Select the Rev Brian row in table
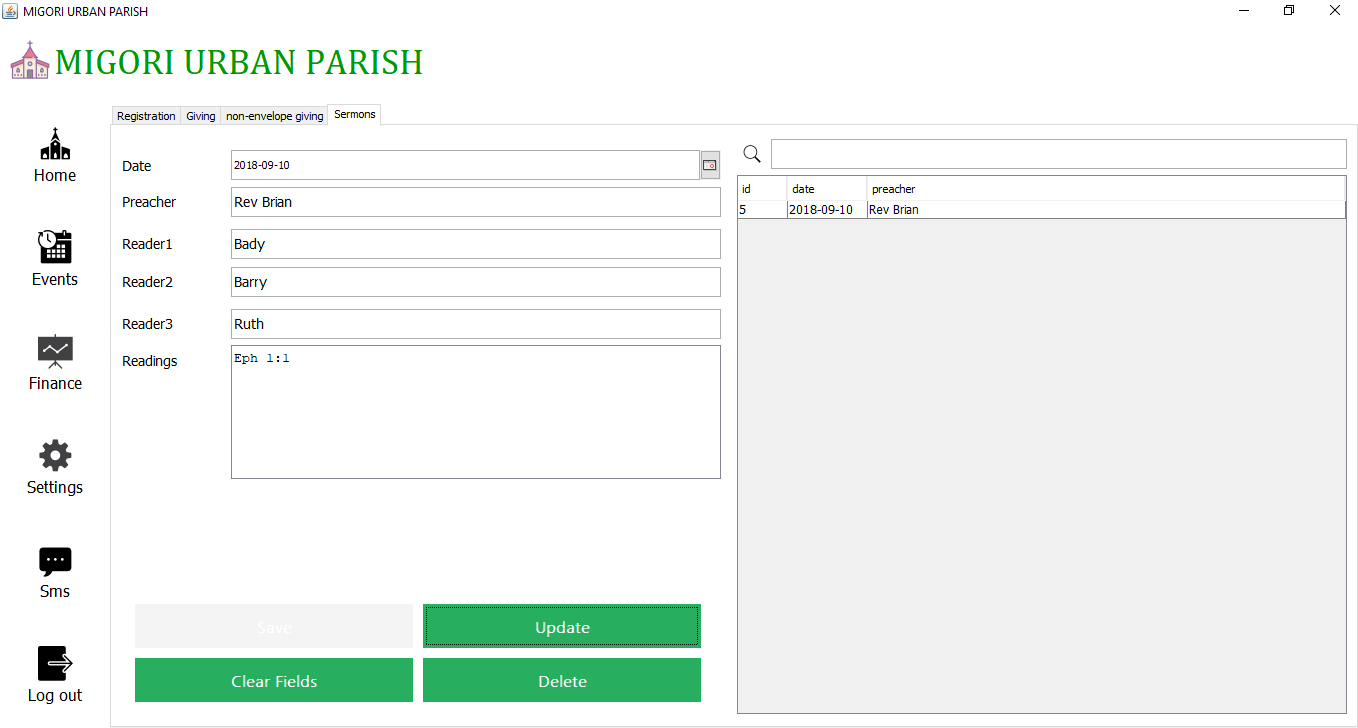1358x728 pixels. click(x=1040, y=210)
